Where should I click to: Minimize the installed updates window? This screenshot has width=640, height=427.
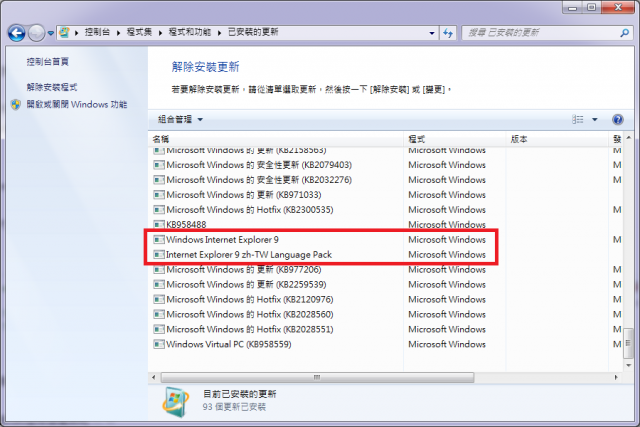click(x=573, y=7)
